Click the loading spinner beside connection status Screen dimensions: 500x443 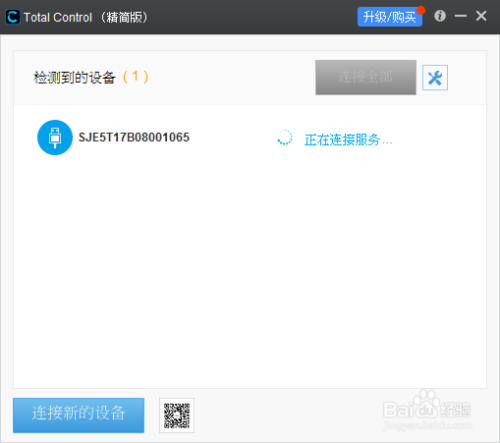click(x=285, y=137)
